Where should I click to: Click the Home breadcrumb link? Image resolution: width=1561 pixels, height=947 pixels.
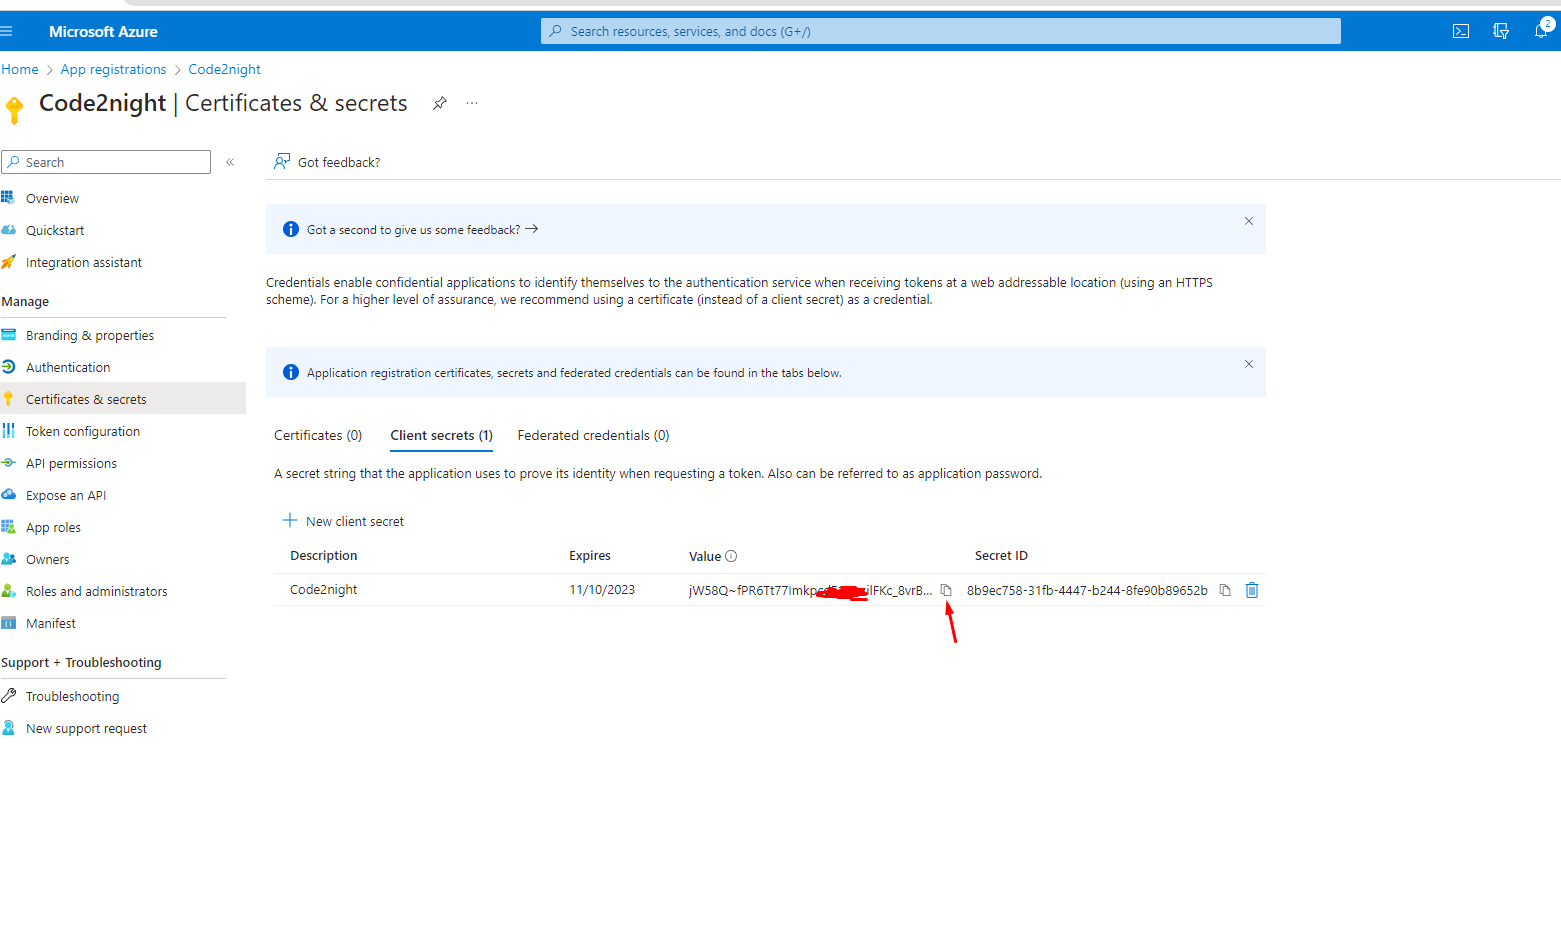(x=20, y=69)
